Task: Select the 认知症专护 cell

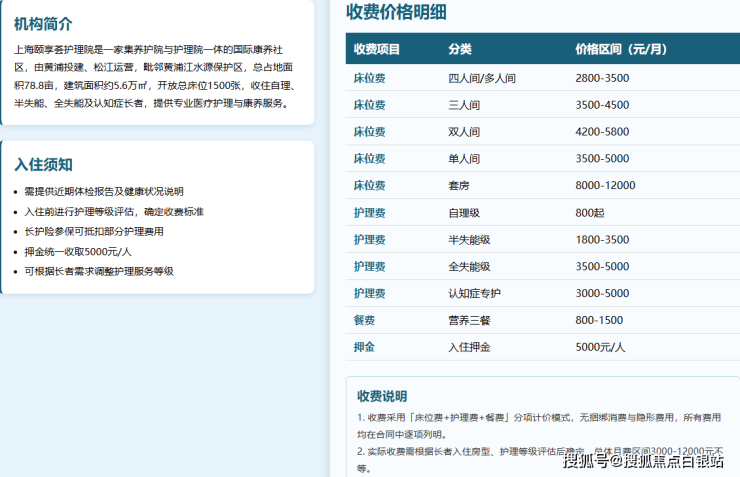Action: [474, 293]
